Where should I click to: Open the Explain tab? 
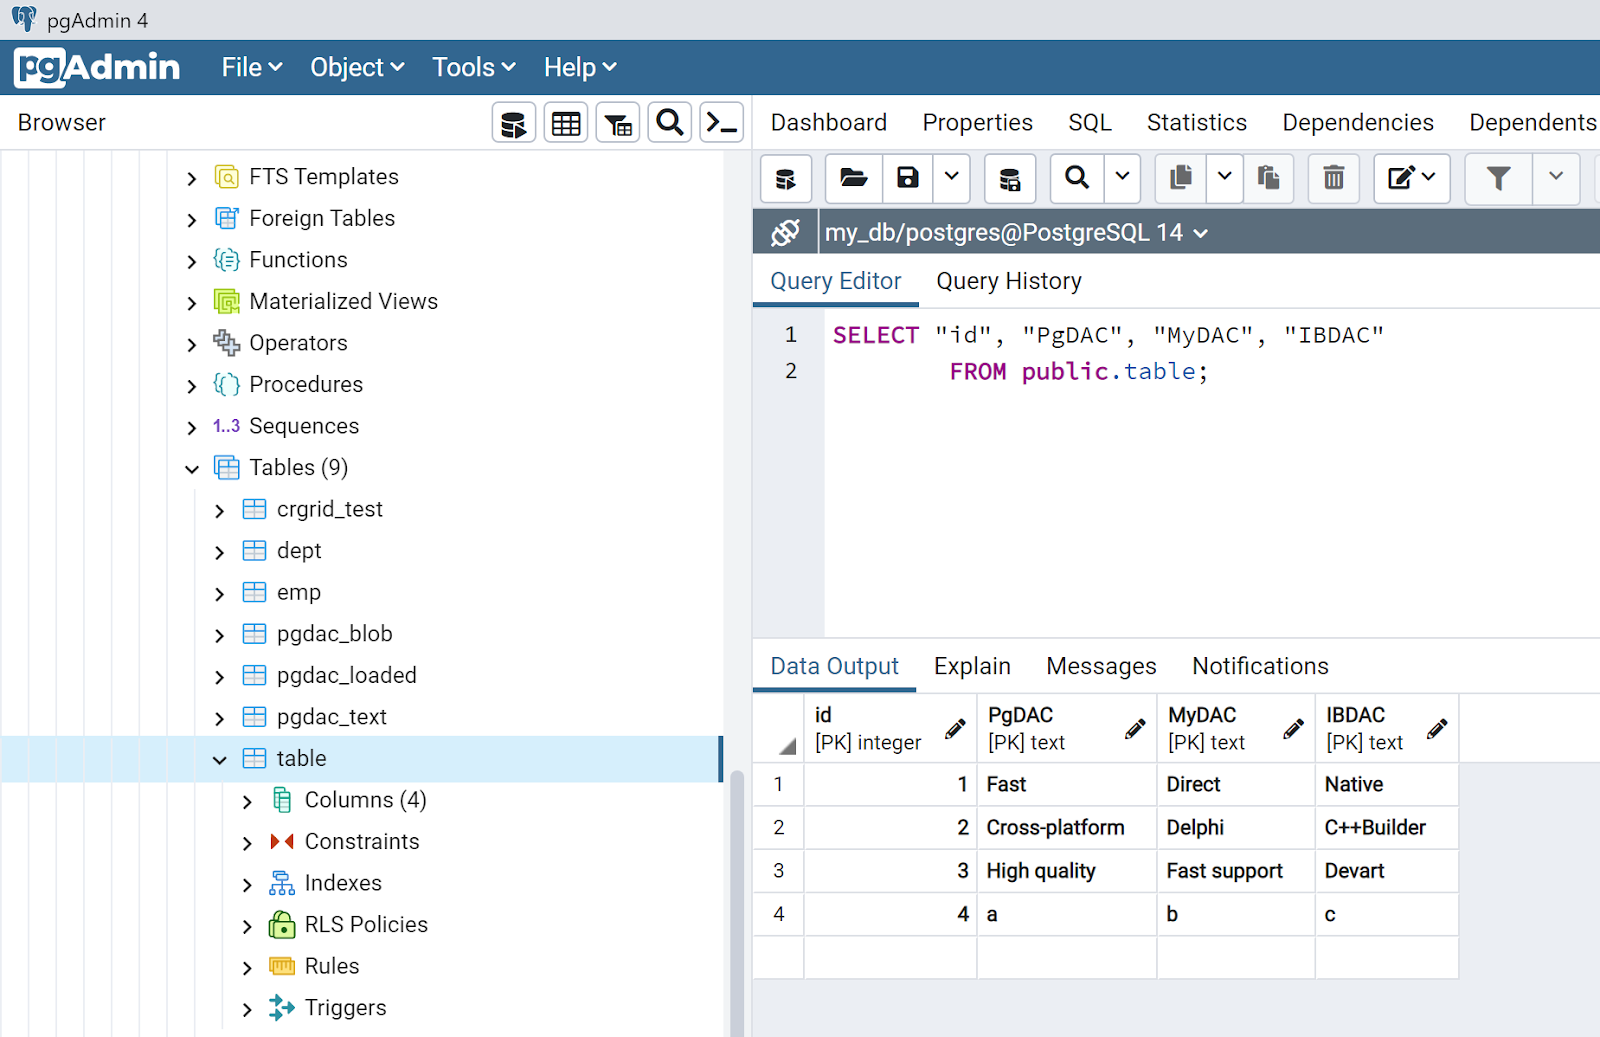click(x=972, y=667)
